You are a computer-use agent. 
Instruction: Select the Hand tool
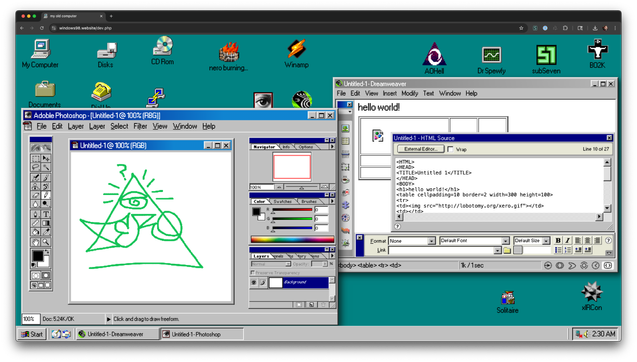(x=36, y=242)
